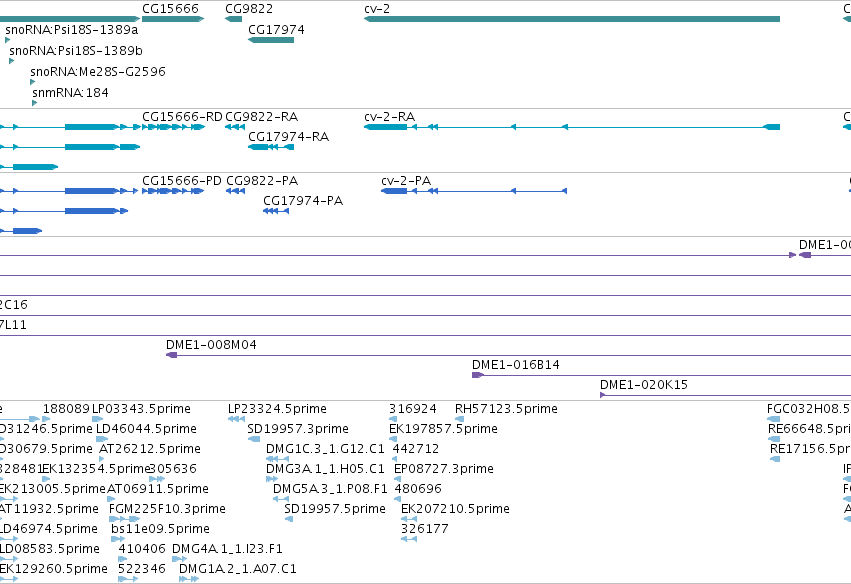Select the 480696 EST label
Viewport: 851px width, 584px height.
click(418, 489)
